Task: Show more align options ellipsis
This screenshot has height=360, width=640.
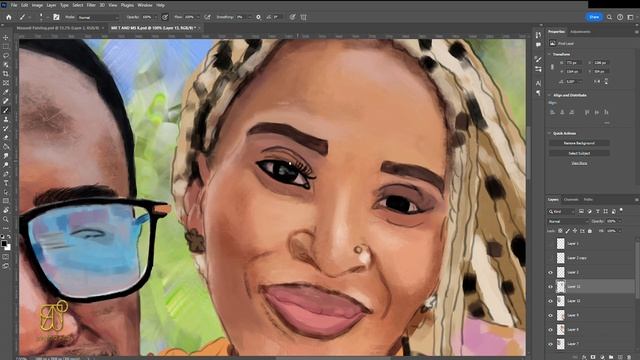Action: point(607,122)
